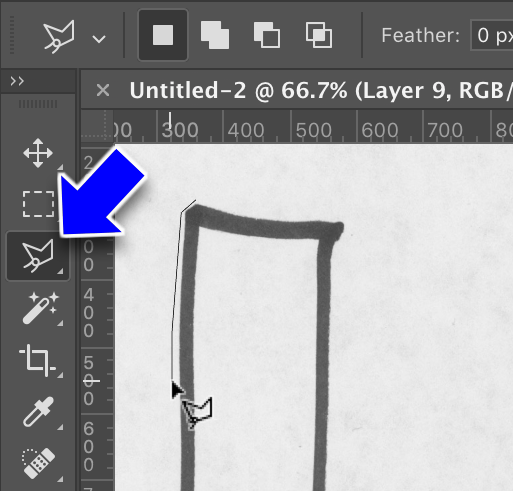513x491 pixels.
Task: Click the Feather value input field
Action: (492, 35)
